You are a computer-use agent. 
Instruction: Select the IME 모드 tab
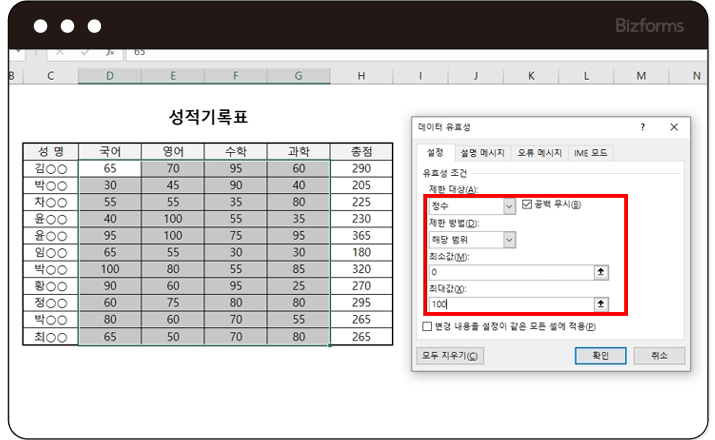[x=590, y=153]
